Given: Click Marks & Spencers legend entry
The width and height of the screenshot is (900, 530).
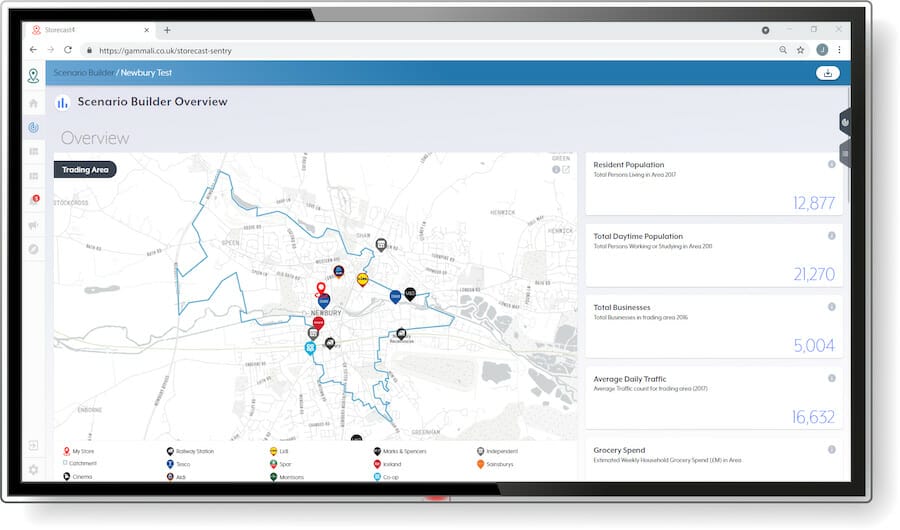Looking at the screenshot, I should coord(400,451).
